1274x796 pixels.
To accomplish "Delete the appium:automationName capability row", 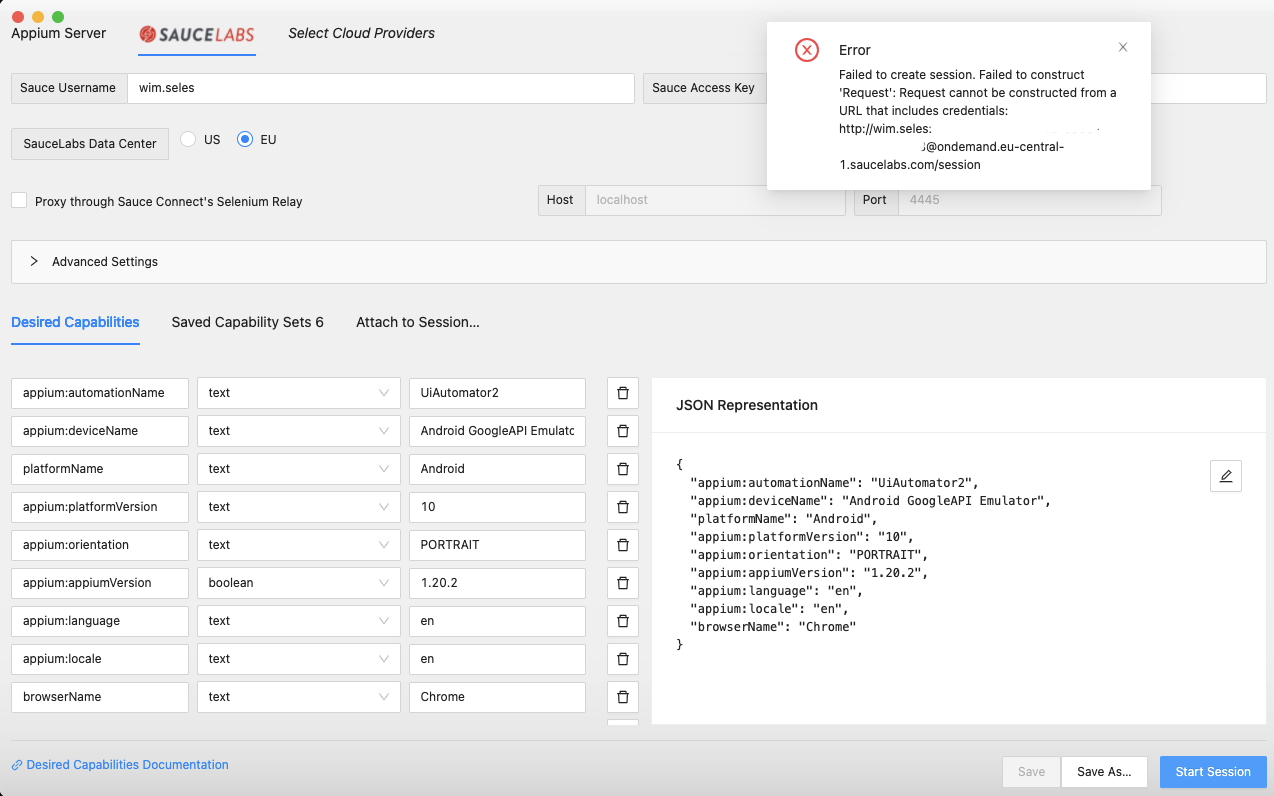I will (x=622, y=393).
